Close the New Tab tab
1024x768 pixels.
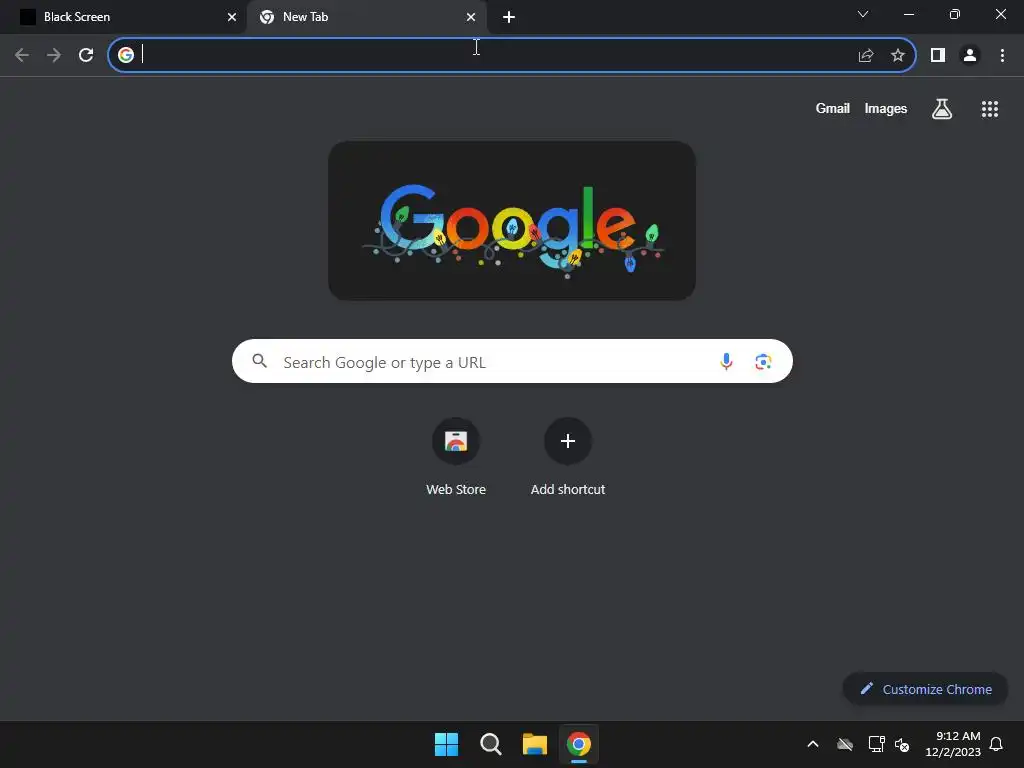click(x=471, y=17)
